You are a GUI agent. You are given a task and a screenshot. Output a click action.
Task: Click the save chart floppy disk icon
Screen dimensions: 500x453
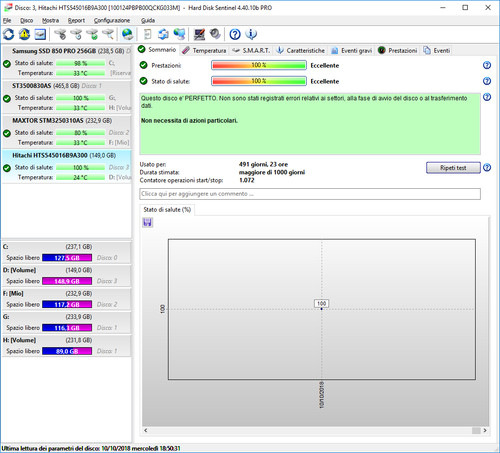(x=148, y=222)
